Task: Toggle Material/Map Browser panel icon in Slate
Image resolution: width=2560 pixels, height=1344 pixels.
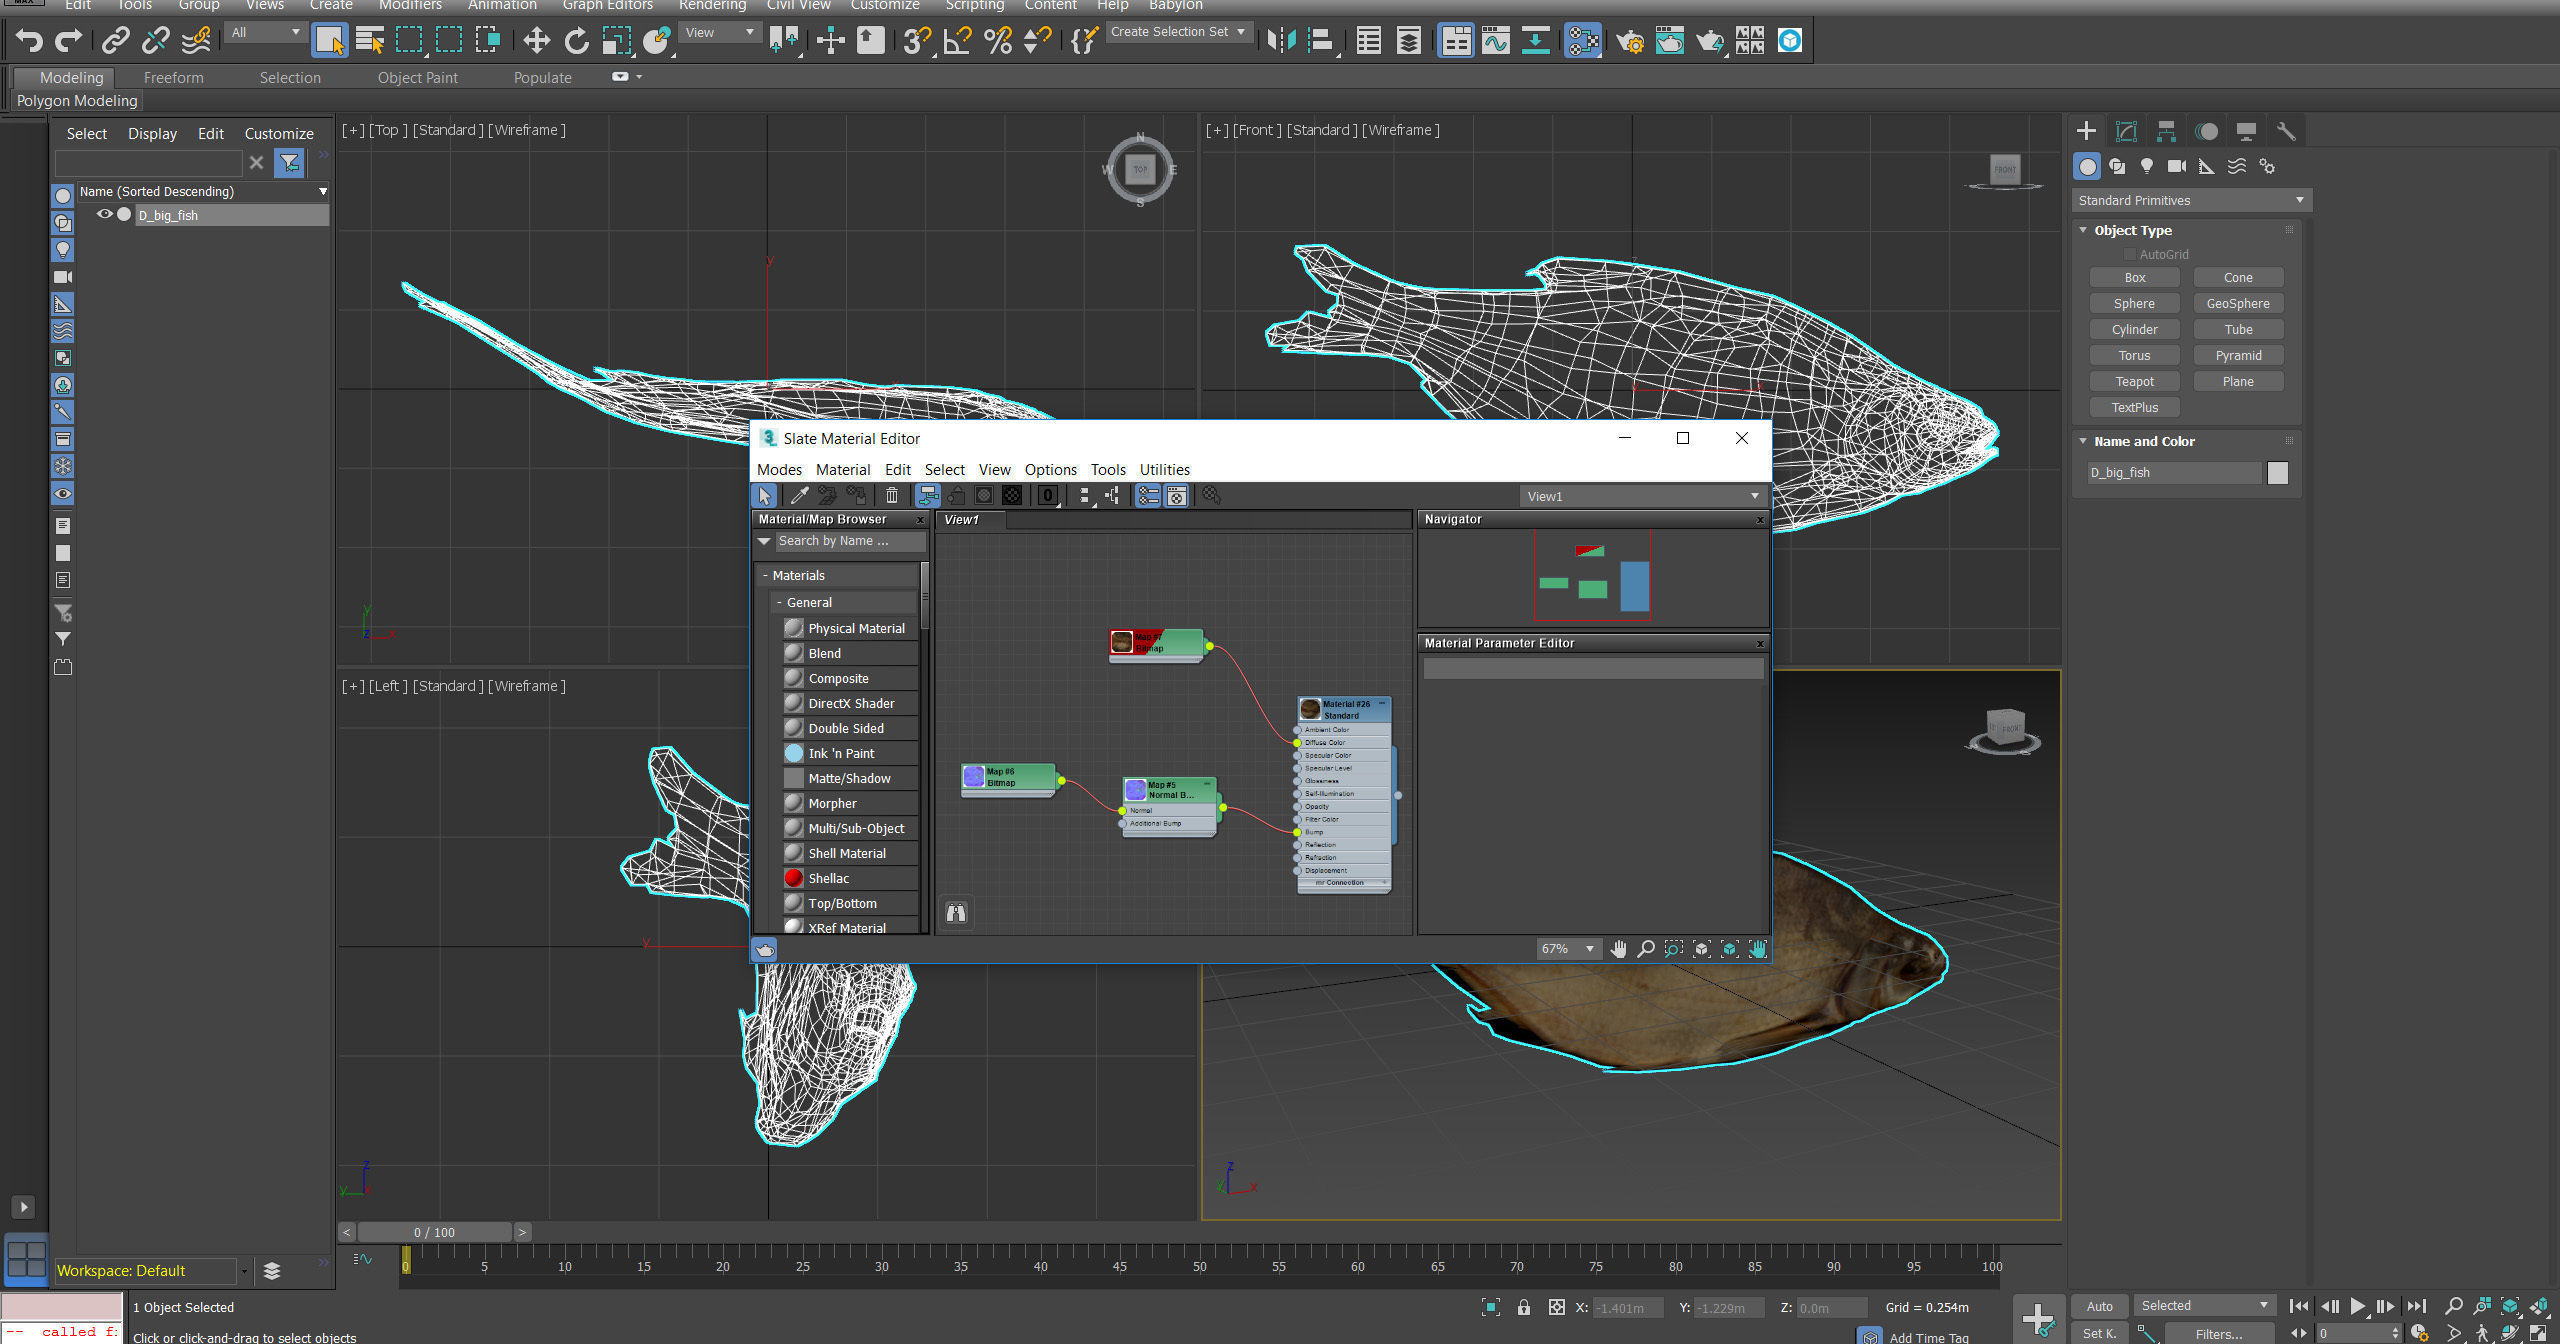Action: click(x=1148, y=496)
